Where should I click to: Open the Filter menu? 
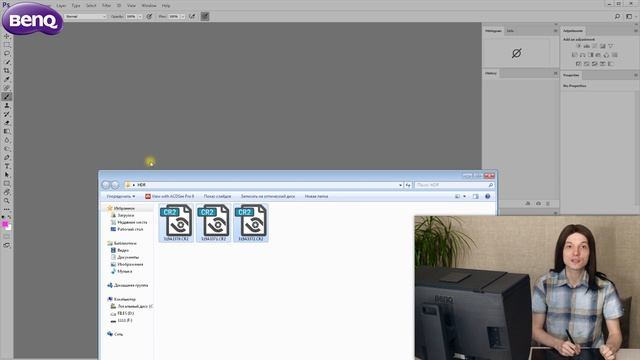106,6
